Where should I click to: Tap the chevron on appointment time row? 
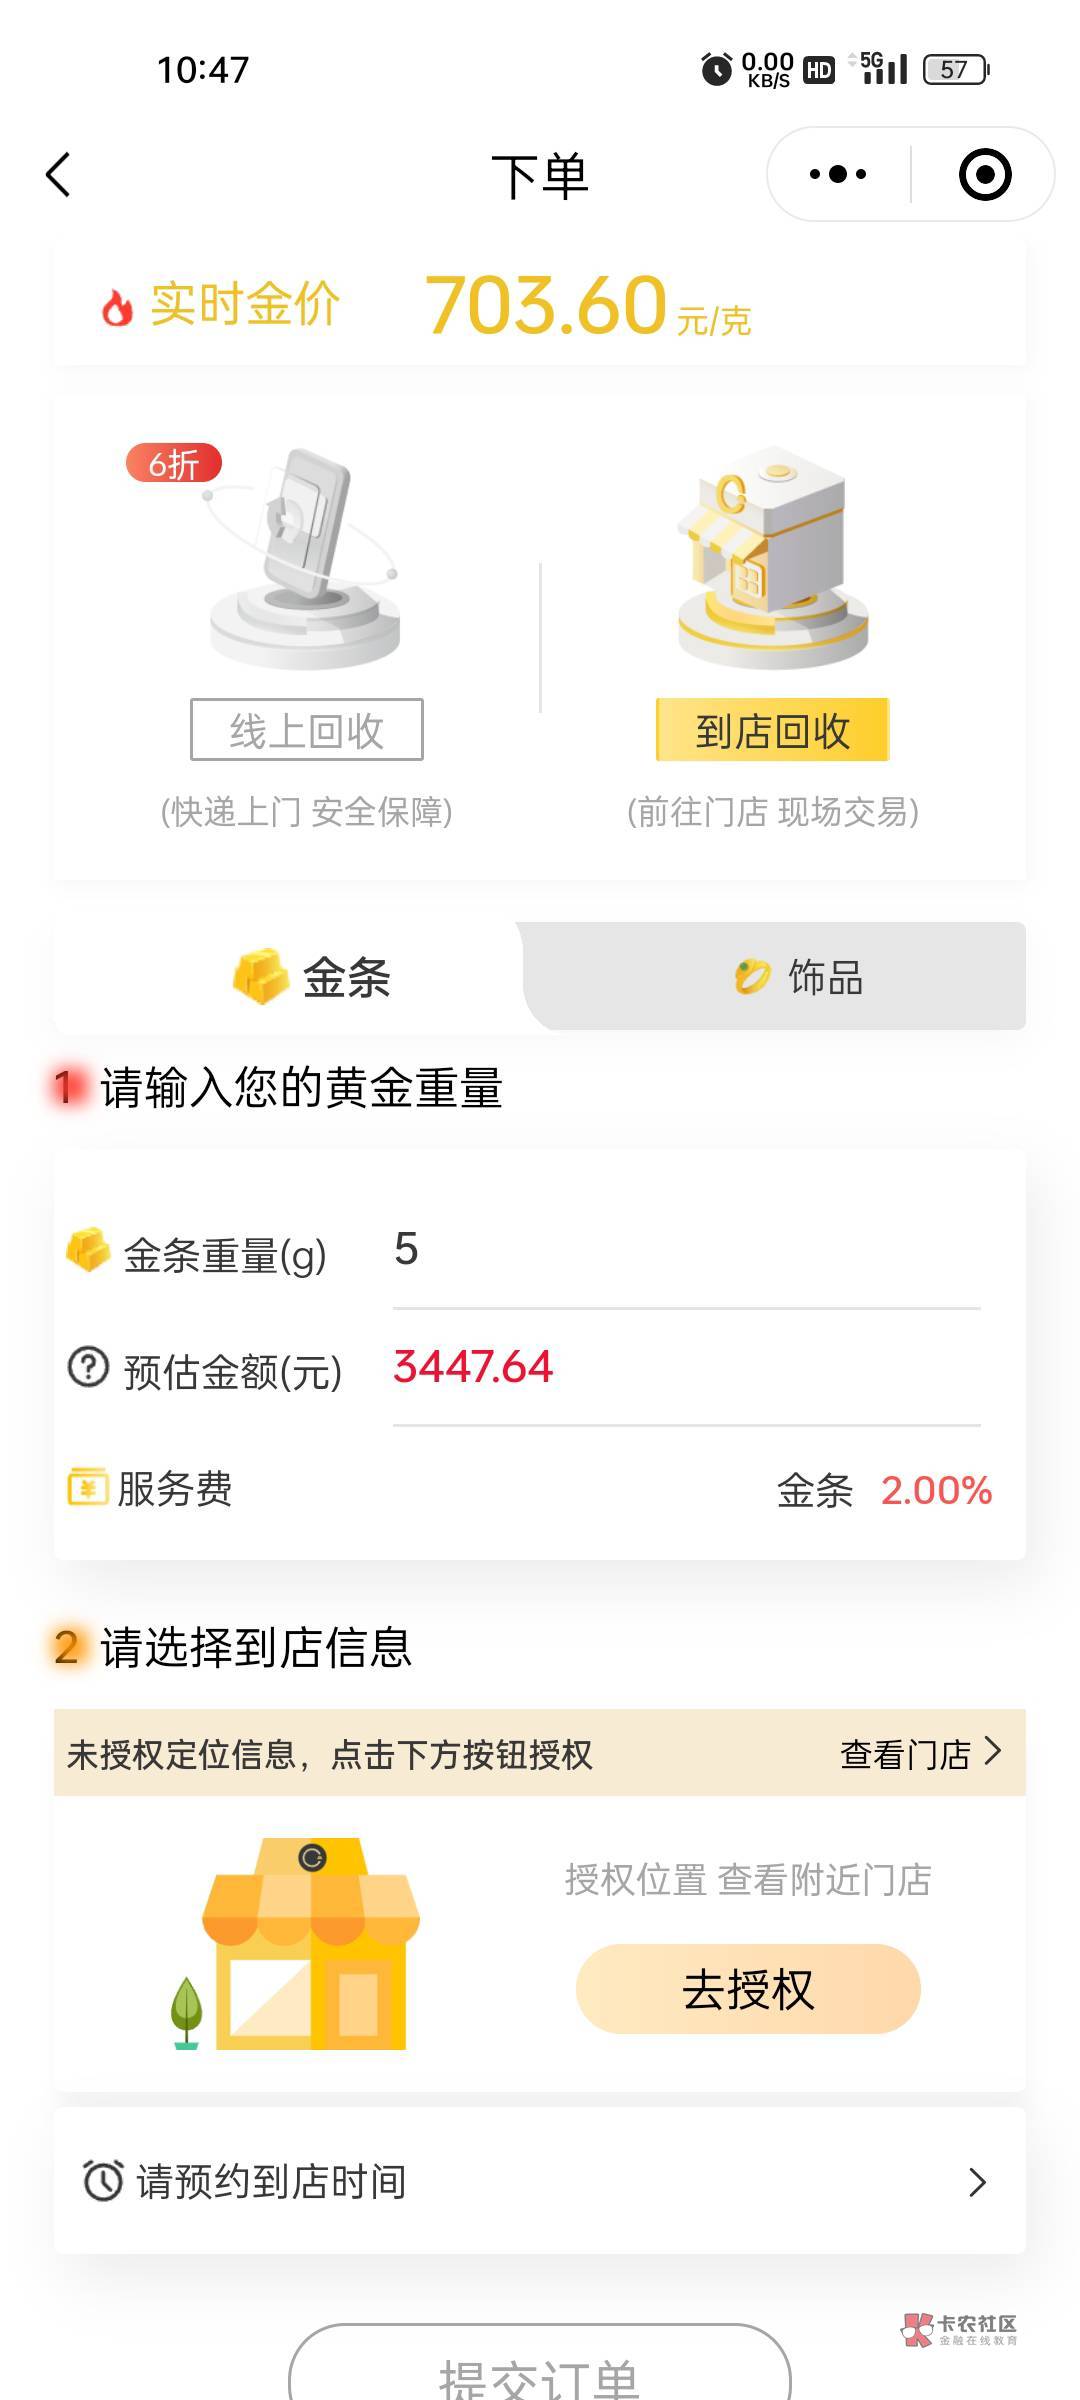coord(977,2181)
